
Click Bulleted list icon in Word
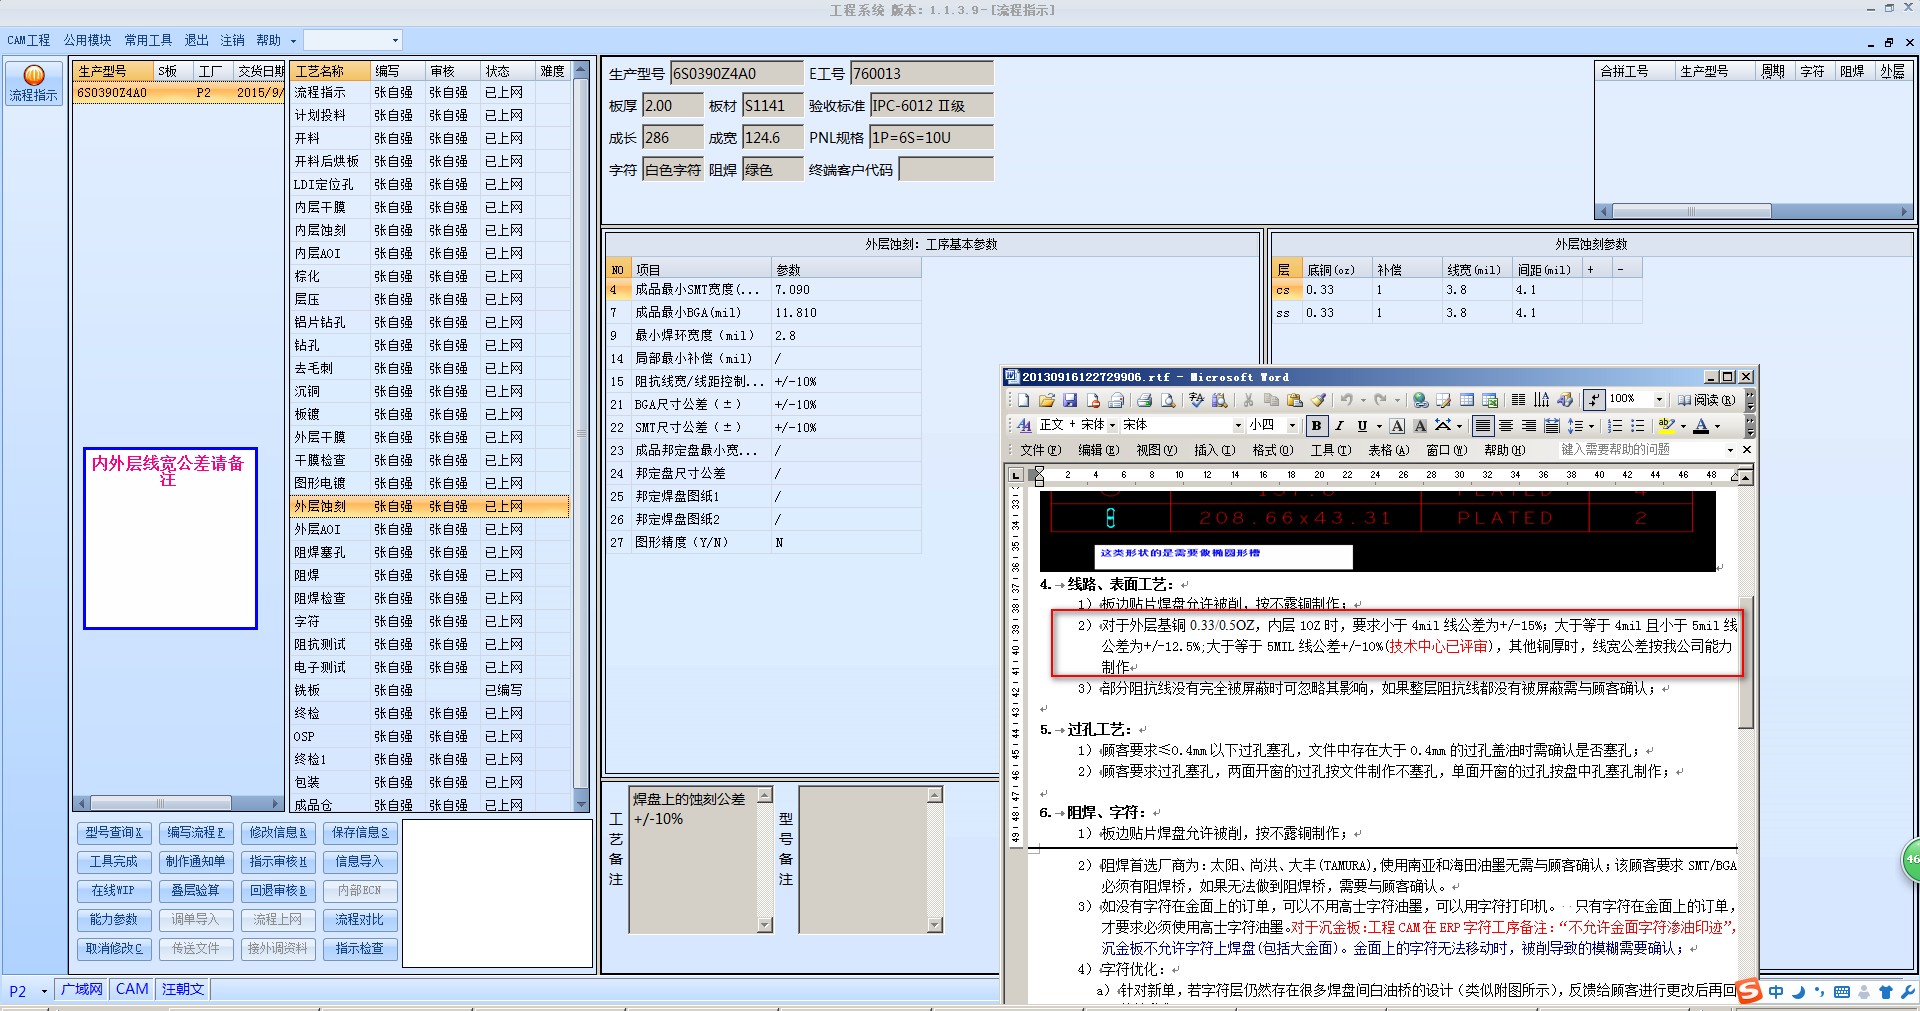click(1638, 425)
